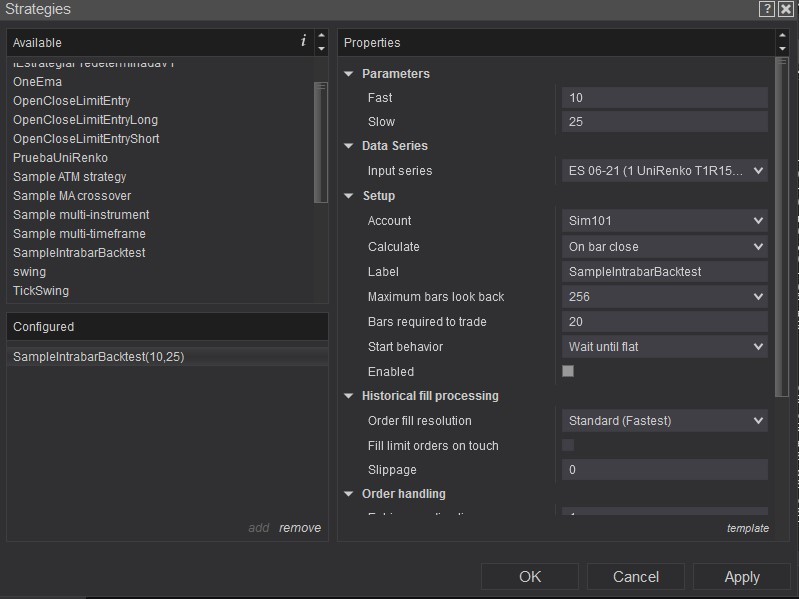The height and width of the screenshot is (599, 799).
Task: Collapse the Parameters section
Action: 349,74
